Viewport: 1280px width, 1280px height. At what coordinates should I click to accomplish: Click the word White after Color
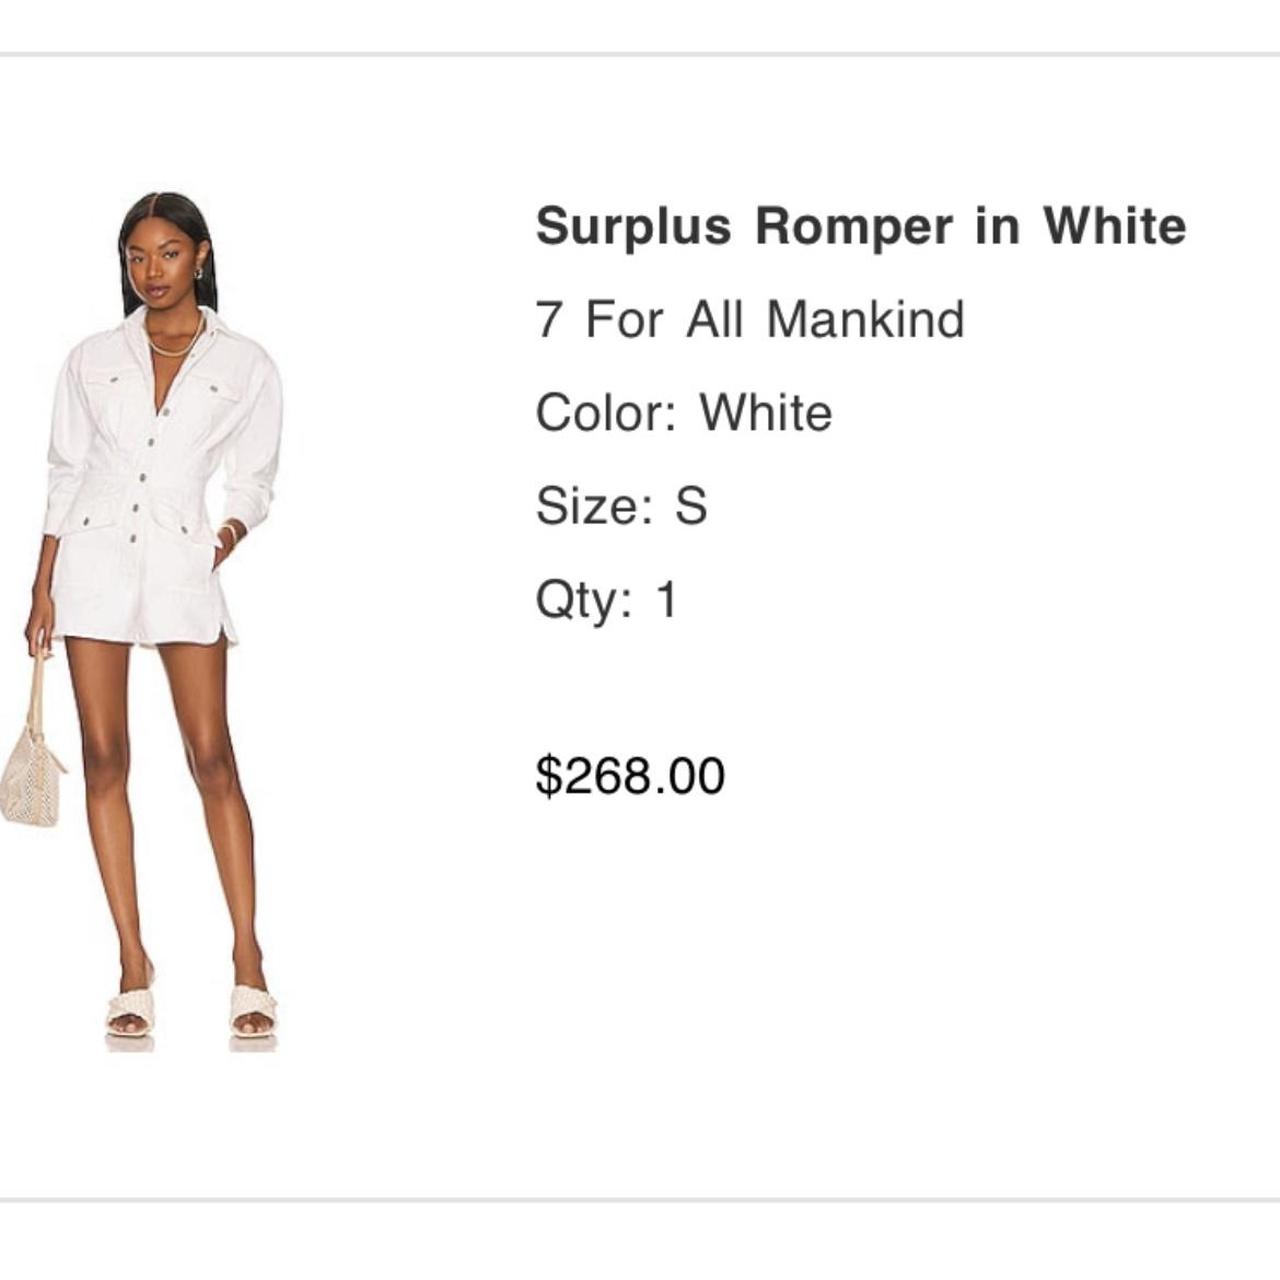pos(766,413)
